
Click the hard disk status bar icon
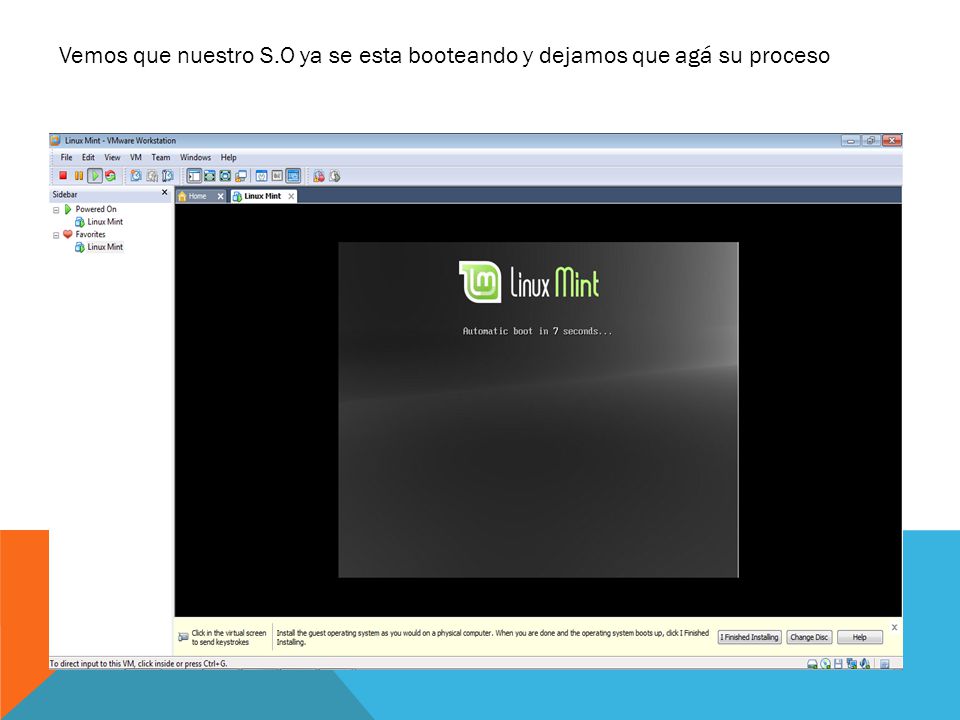812,664
